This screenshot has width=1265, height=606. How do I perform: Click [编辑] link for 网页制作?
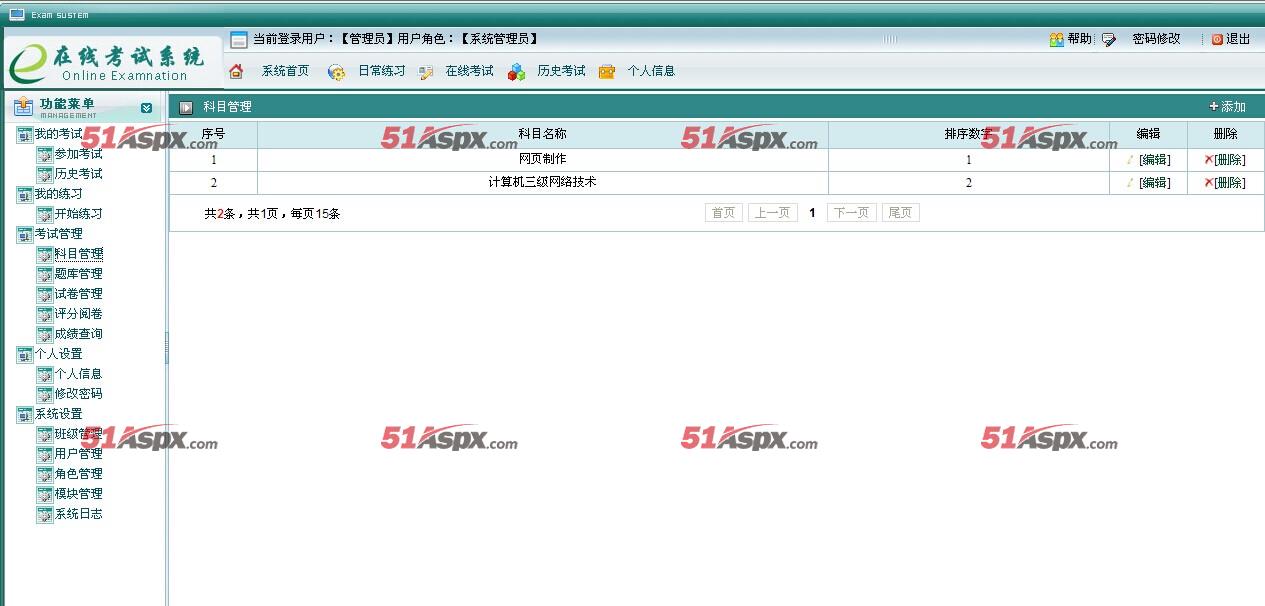pyautogui.click(x=1154, y=159)
